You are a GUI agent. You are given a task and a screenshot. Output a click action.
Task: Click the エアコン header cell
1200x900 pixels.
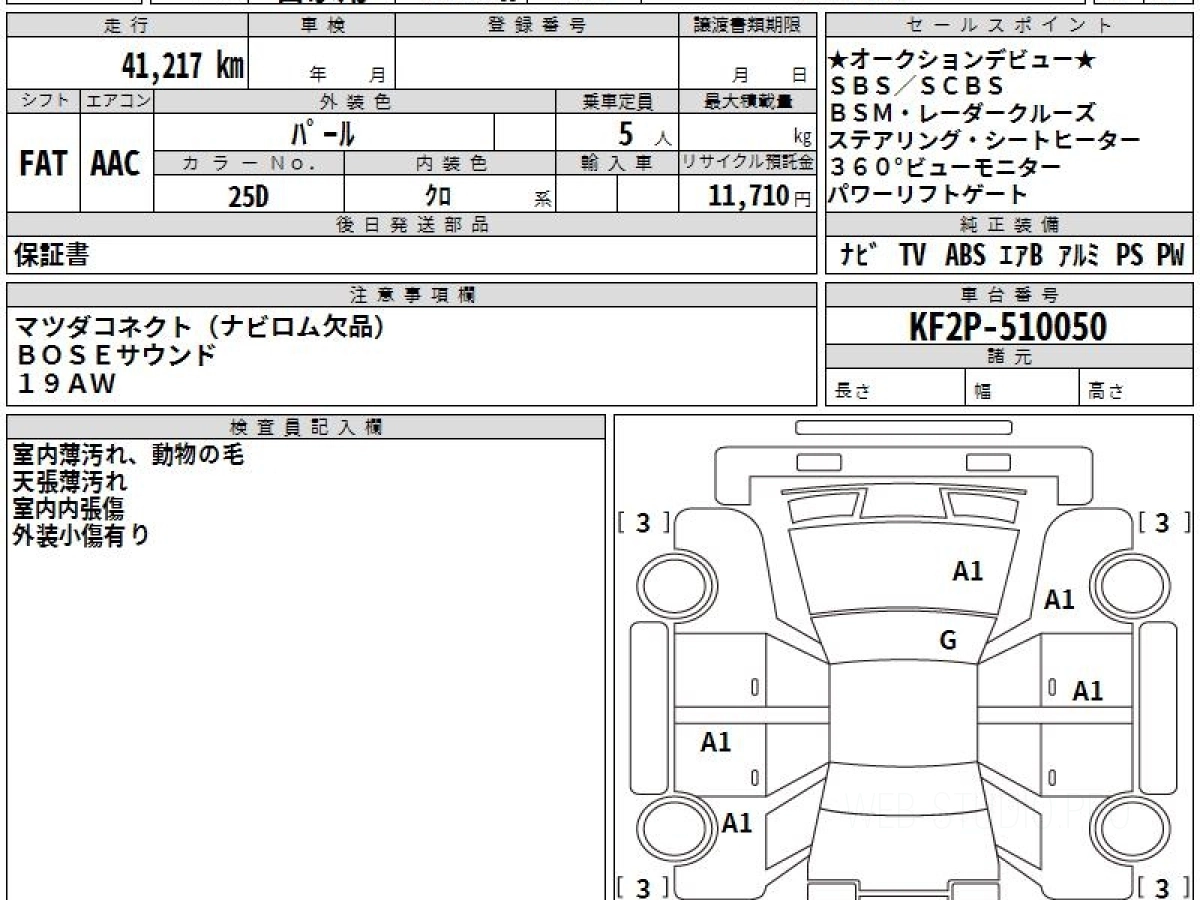click(x=117, y=101)
